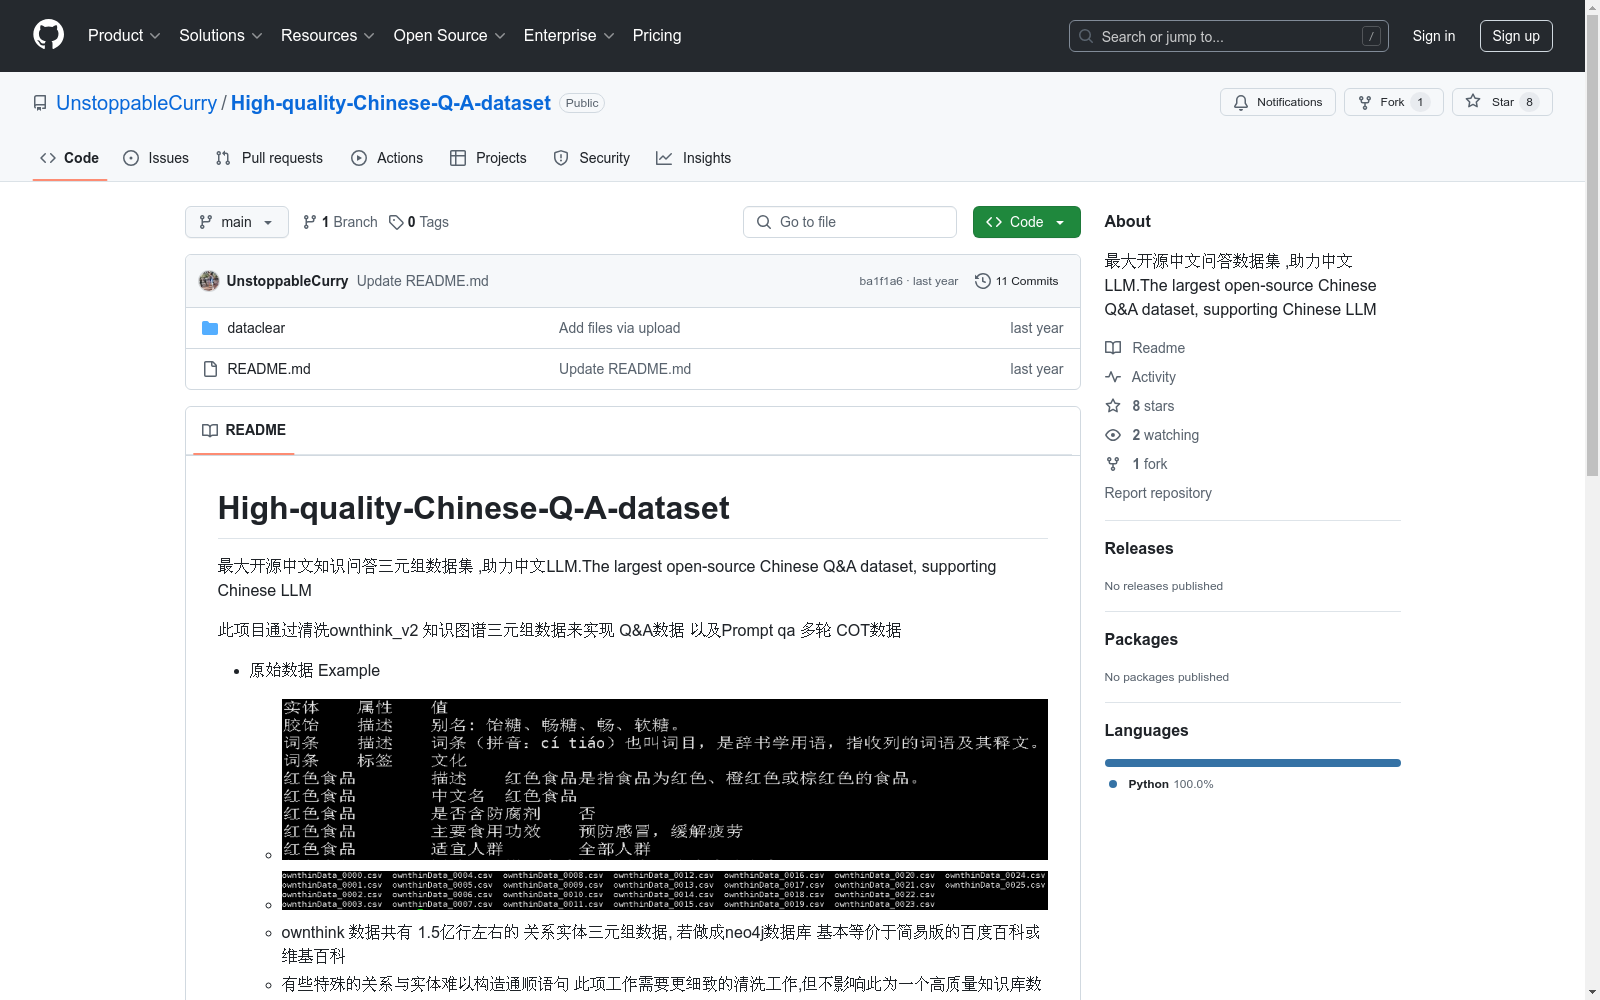1600x1000 pixels.
Task: Click the UnstoppableCurry committer avatar
Action: [x=209, y=281]
